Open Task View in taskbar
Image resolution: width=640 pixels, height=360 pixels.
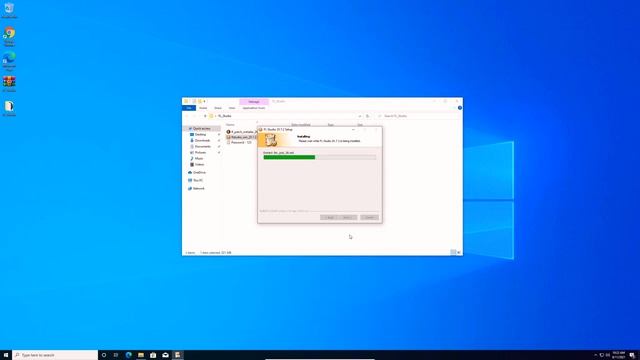116,355
